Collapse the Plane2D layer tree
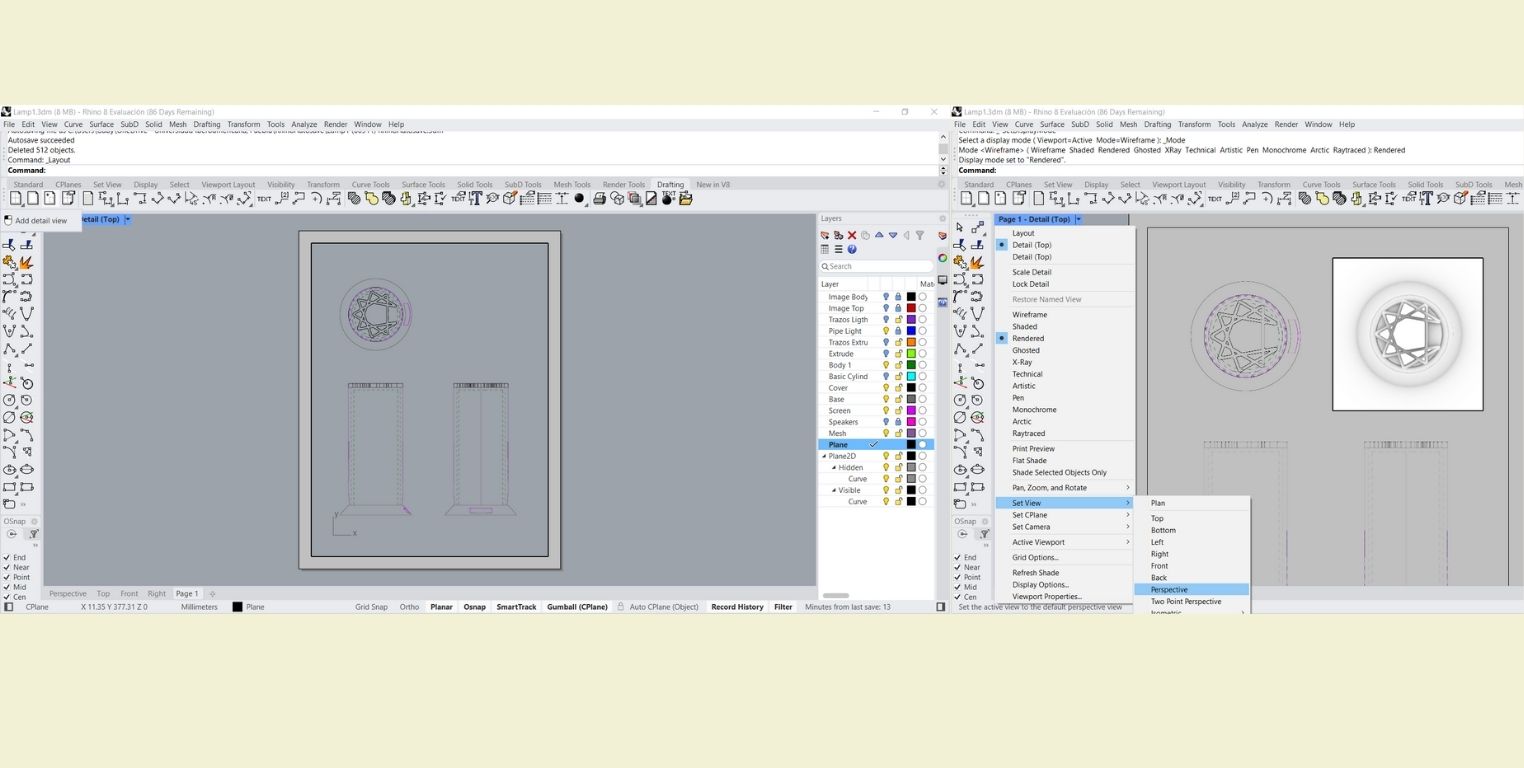The width and height of the screenshot is (1524, 768). click(824, 456)
